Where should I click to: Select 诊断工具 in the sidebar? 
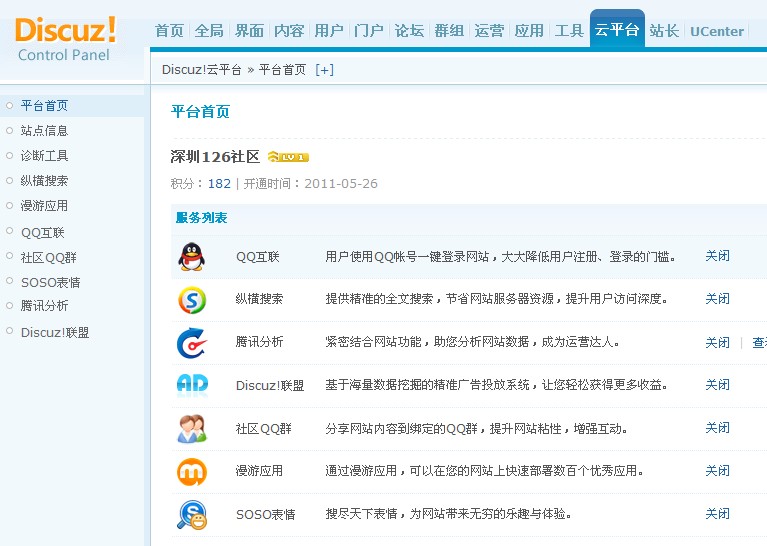point(44,156)
